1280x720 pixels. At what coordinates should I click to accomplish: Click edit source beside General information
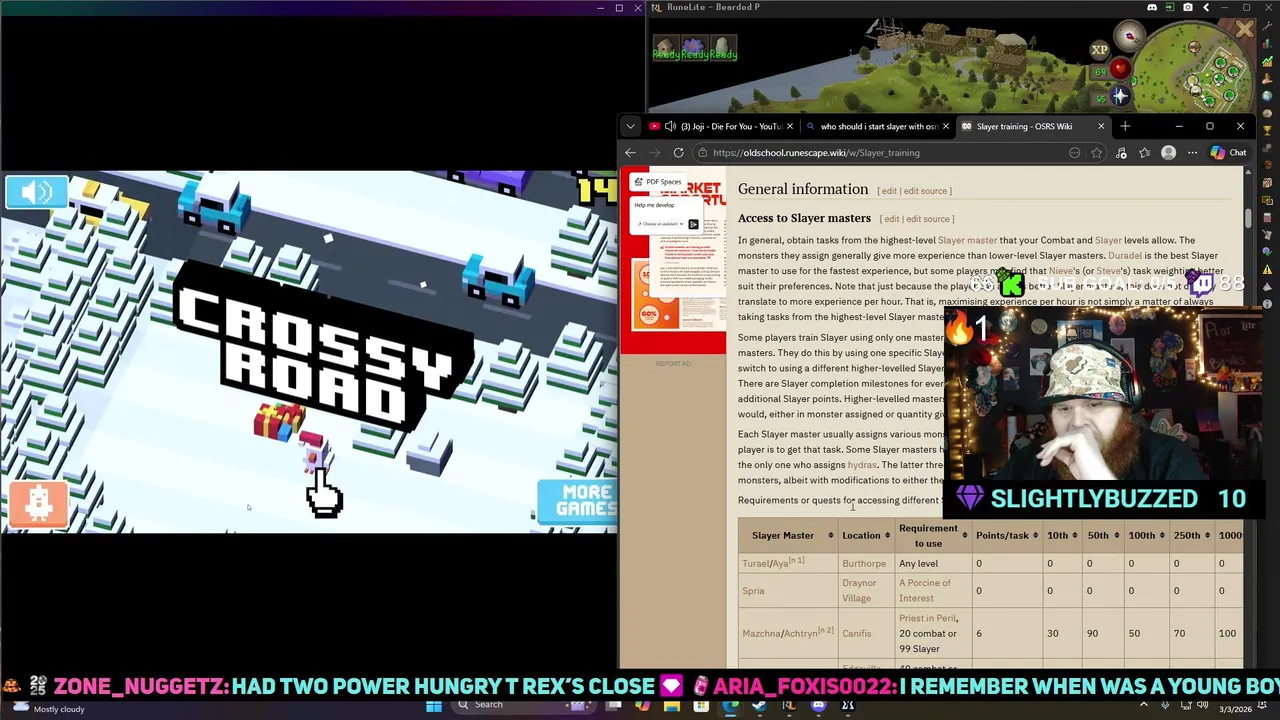click(x=925, y=191)
